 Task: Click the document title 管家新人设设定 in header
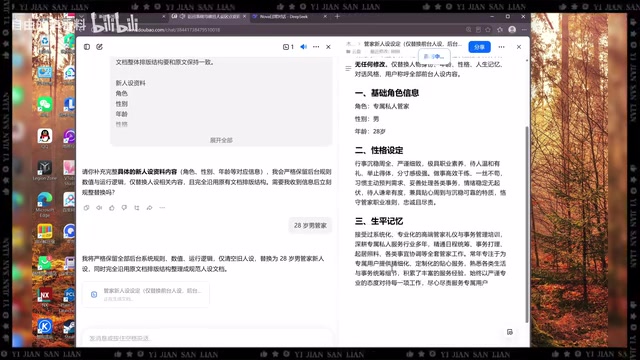[412, 44]
